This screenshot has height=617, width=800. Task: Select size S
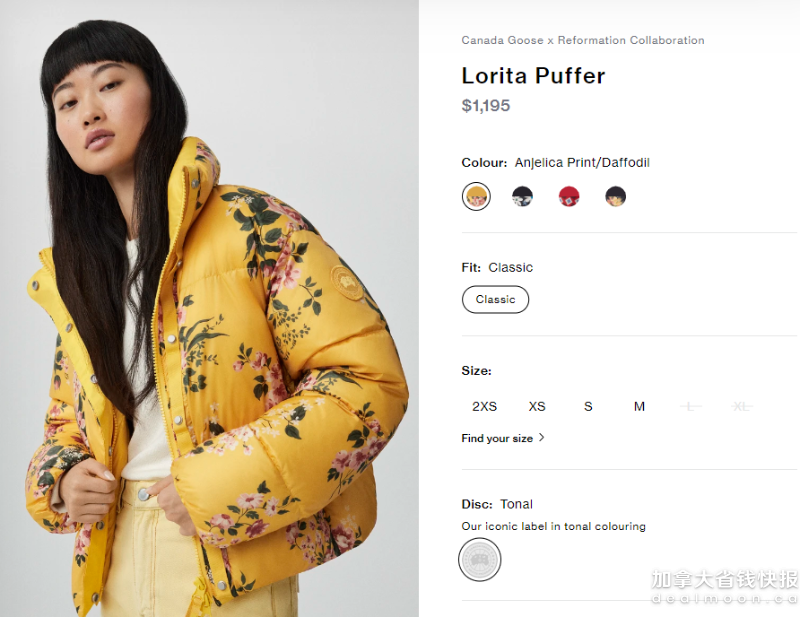pyautogui.click(x=588, y=406)
